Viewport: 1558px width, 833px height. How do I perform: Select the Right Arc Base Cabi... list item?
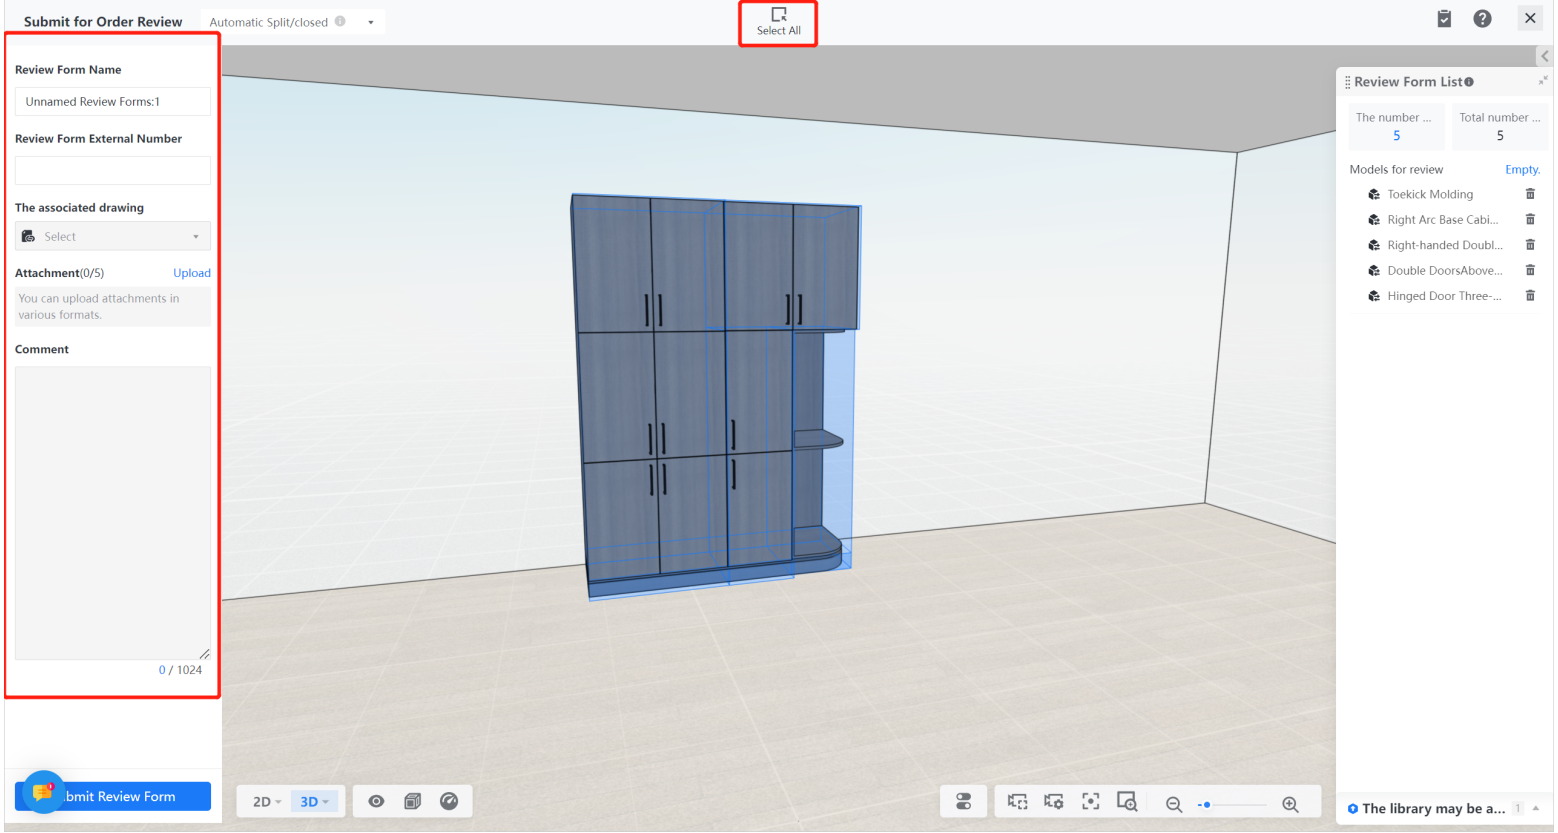[1443, 220]
